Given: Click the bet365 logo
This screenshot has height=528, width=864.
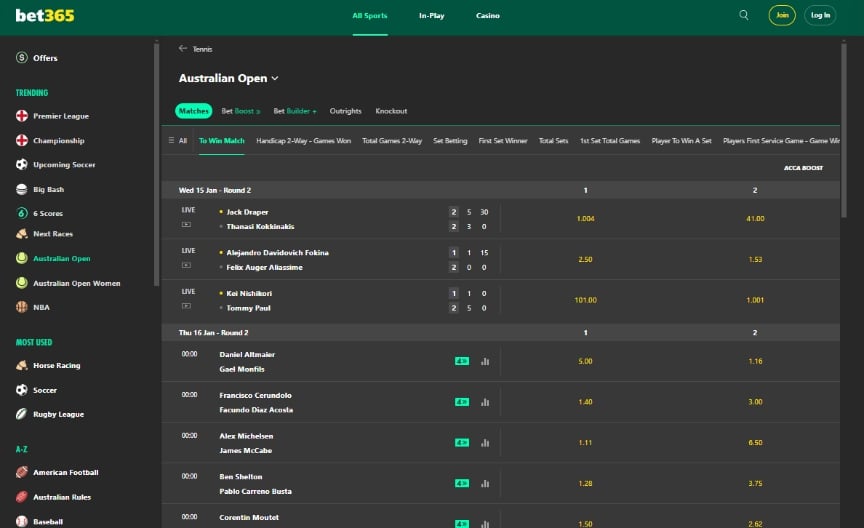Looking at the screenshot, I should pos(45,15).
